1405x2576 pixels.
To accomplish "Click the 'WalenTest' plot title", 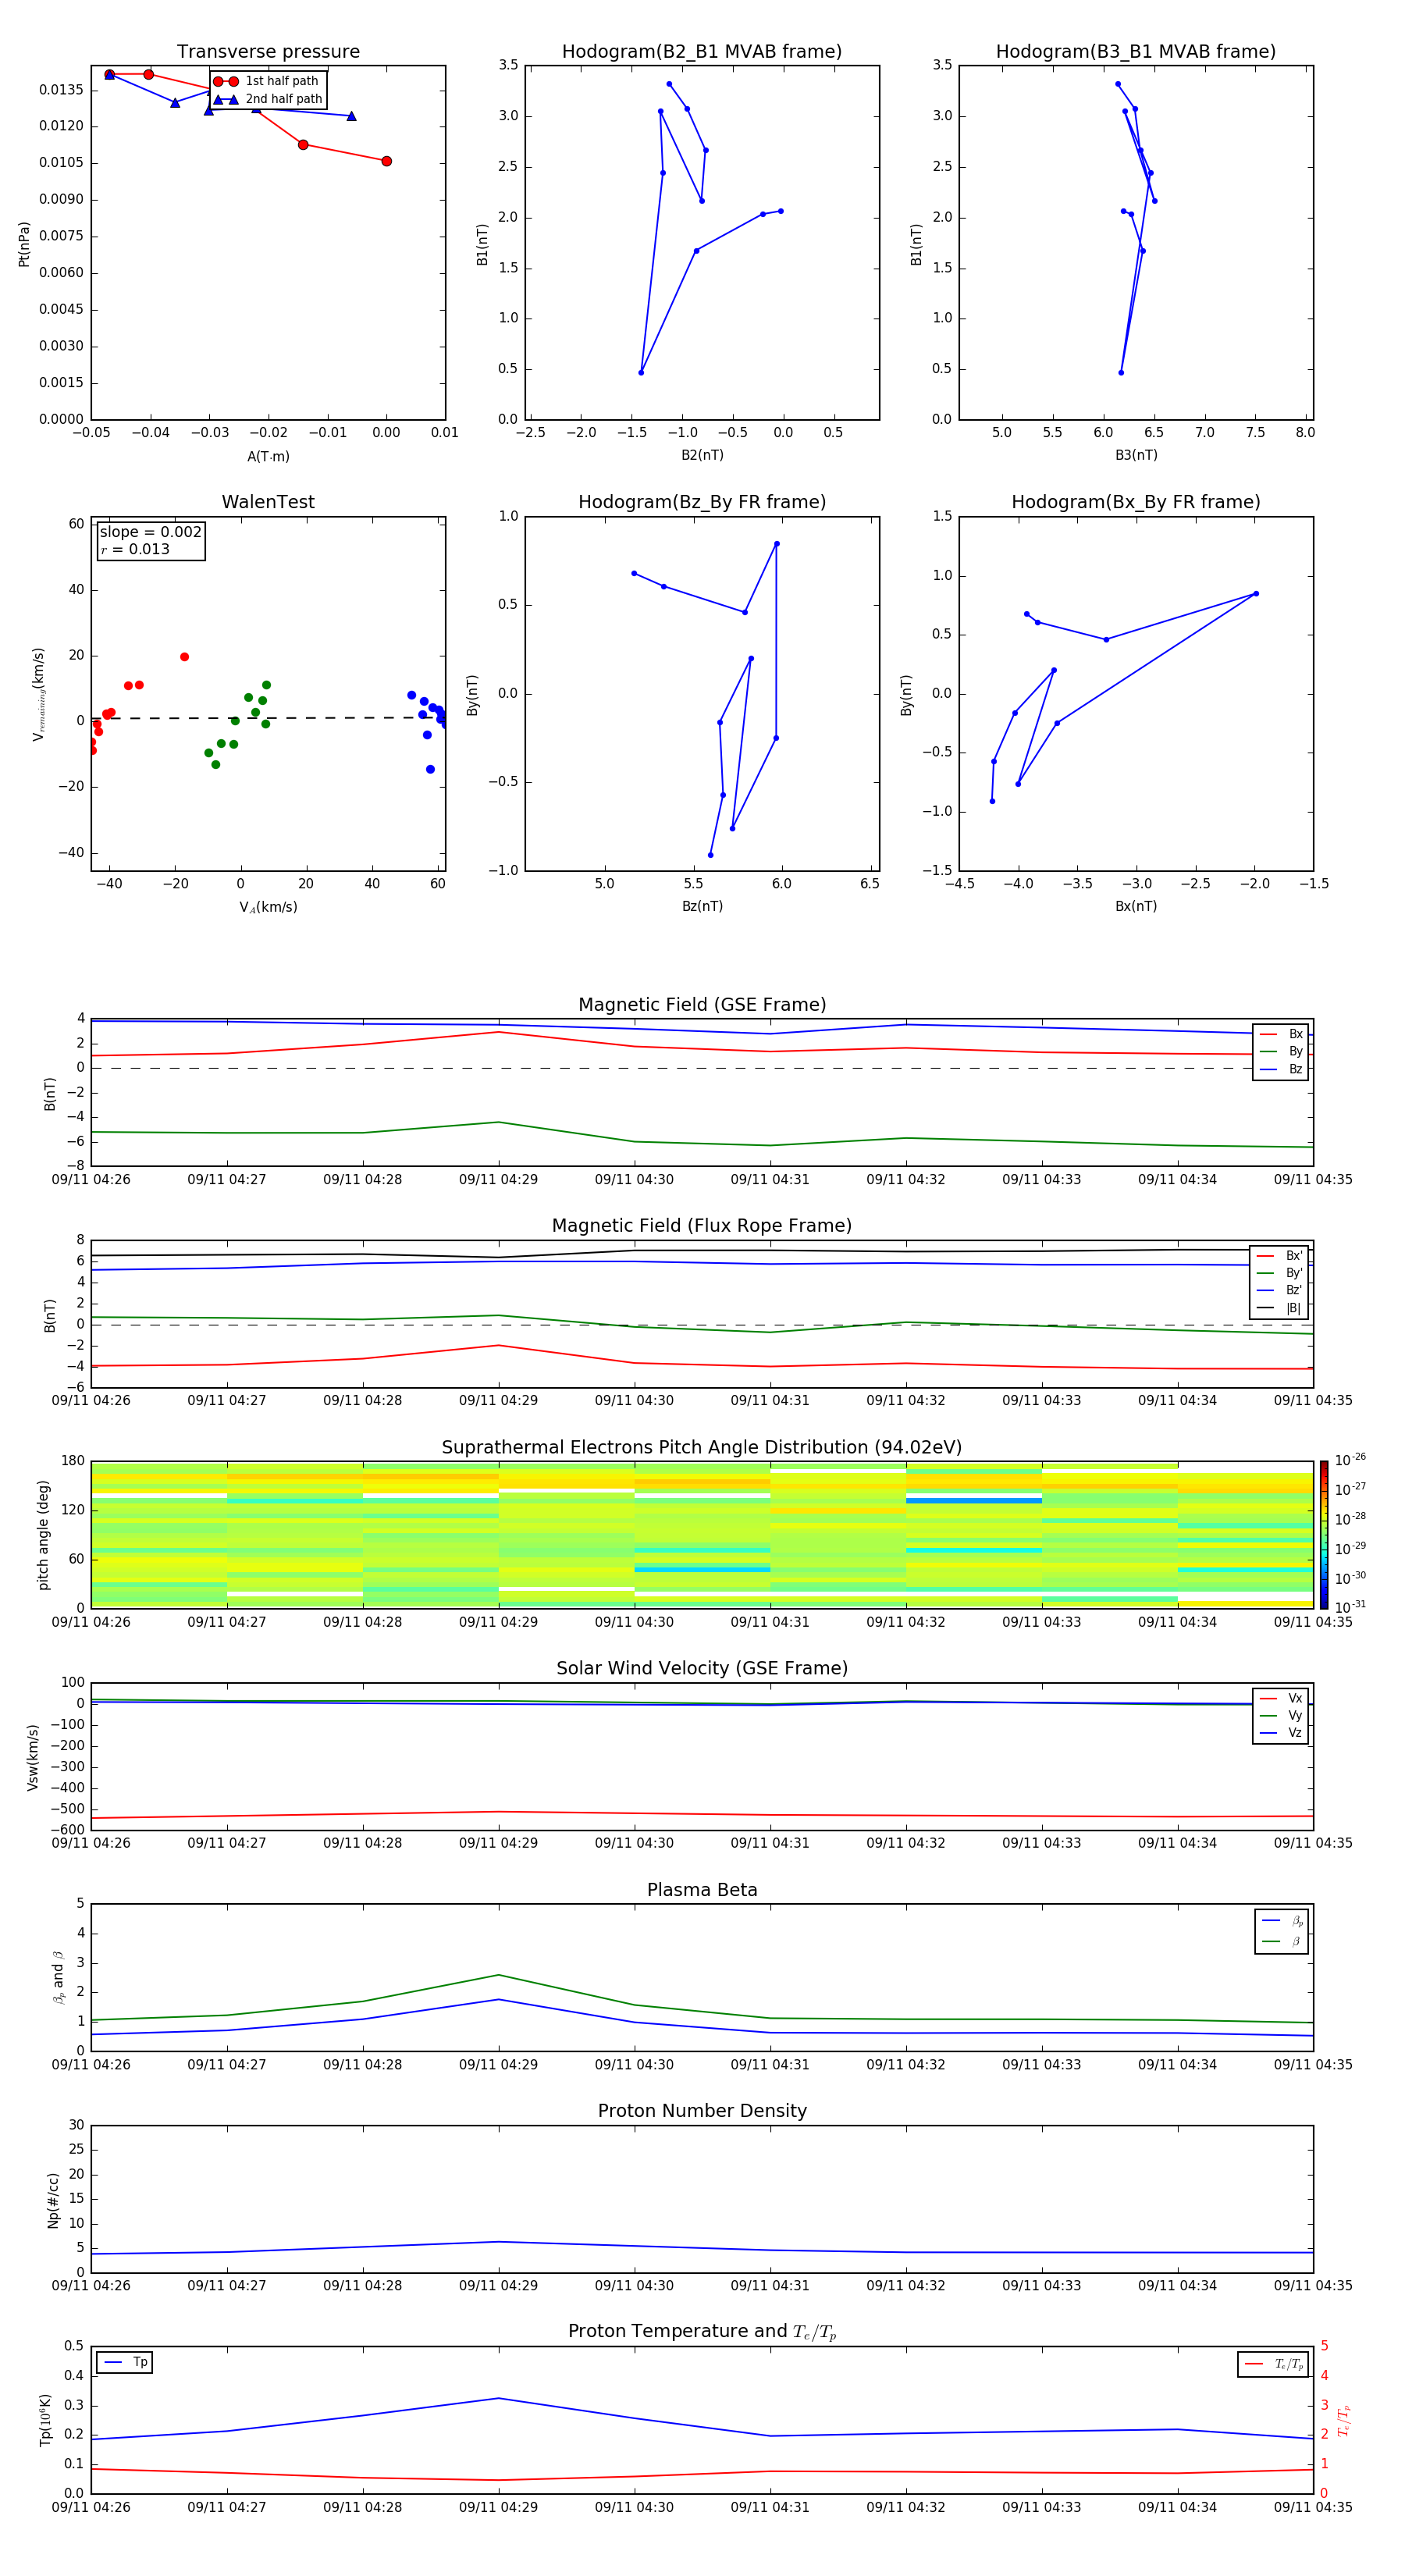I will pyautogui.click(x=268, y=502).
